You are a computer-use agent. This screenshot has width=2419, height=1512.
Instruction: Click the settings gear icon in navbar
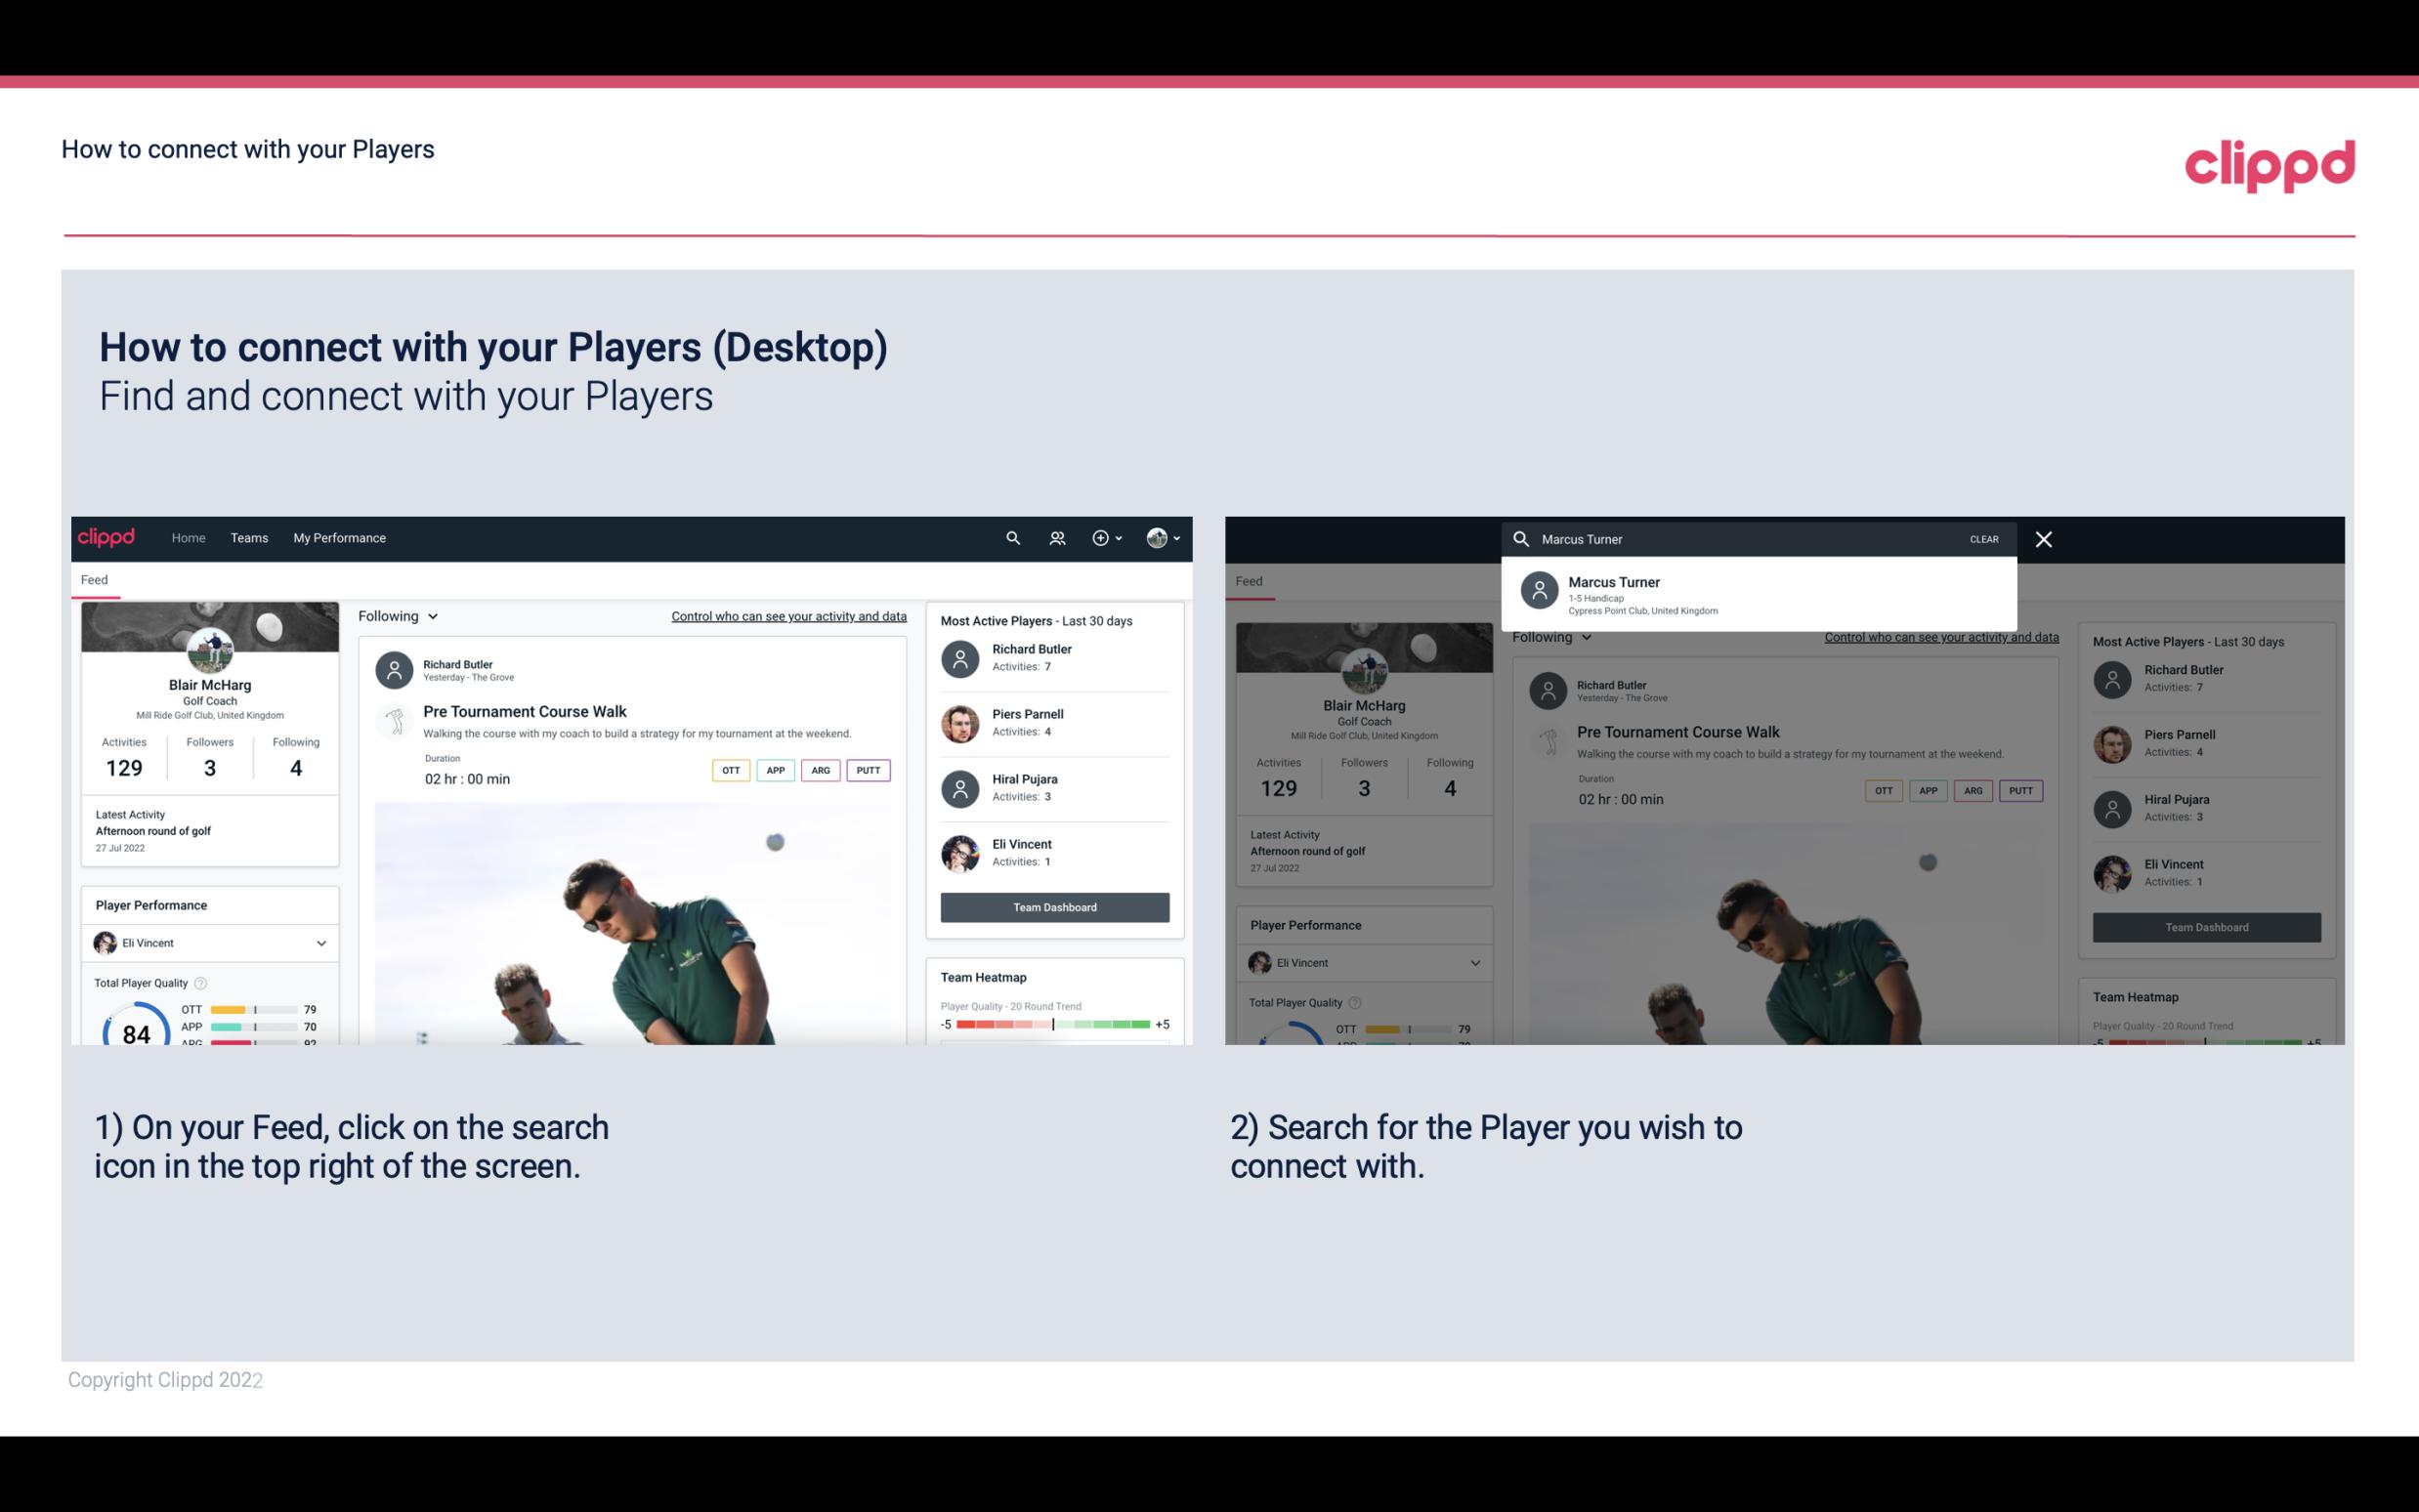(x=1101, y=538)
